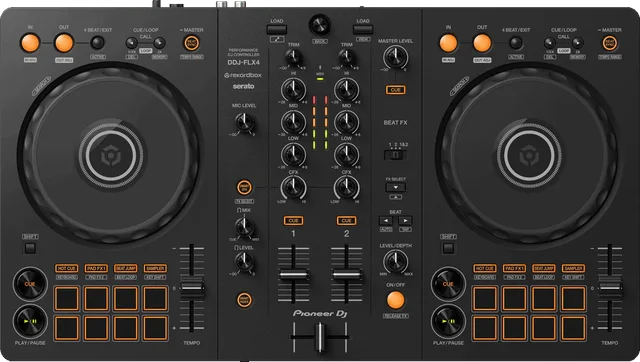
Task: Select PAD FX1 pad mode on right deck
Action: pos(514,268)
